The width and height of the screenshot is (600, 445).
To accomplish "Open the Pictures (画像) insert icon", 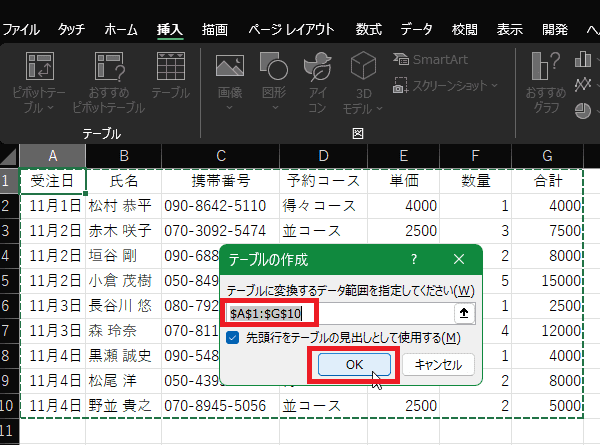I will (230, 68).
